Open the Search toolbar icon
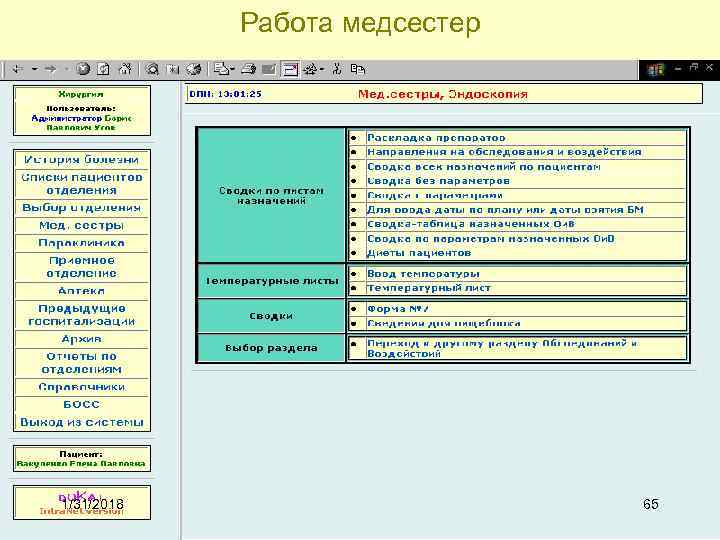The image size is (720, 540). click(152, 69)
